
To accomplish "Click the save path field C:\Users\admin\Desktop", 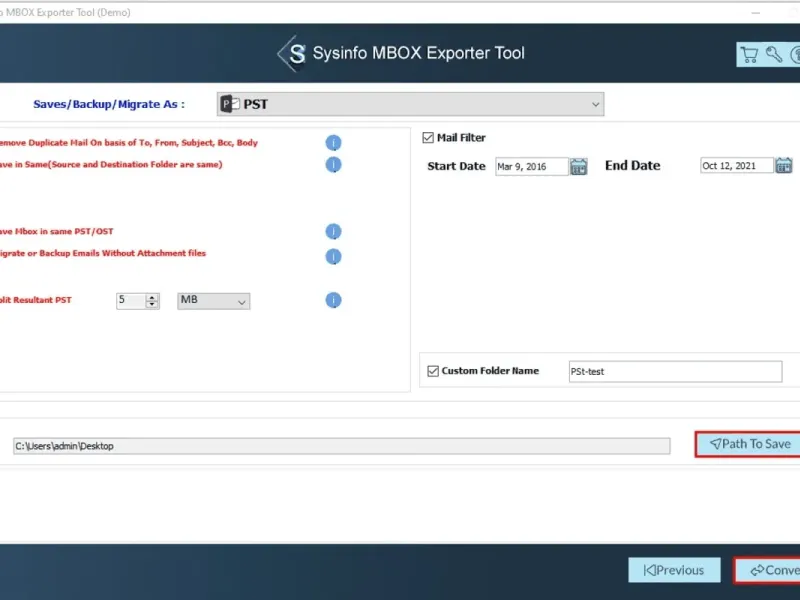I will 342,446.
